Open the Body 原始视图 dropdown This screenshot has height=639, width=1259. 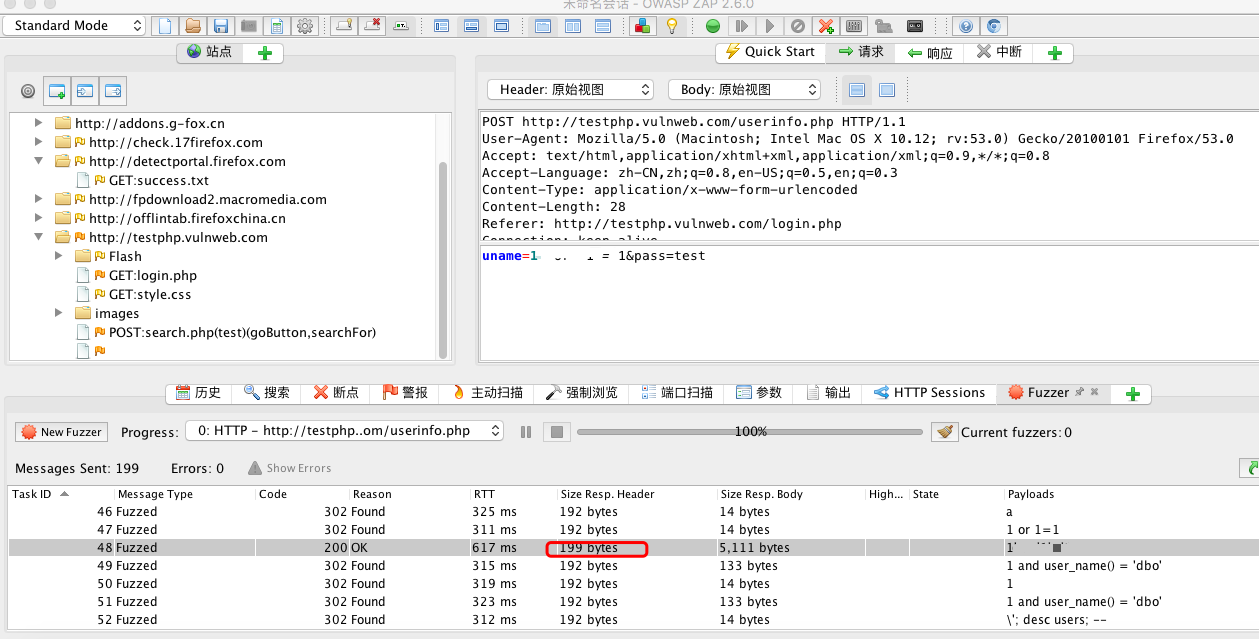[744, 90]
